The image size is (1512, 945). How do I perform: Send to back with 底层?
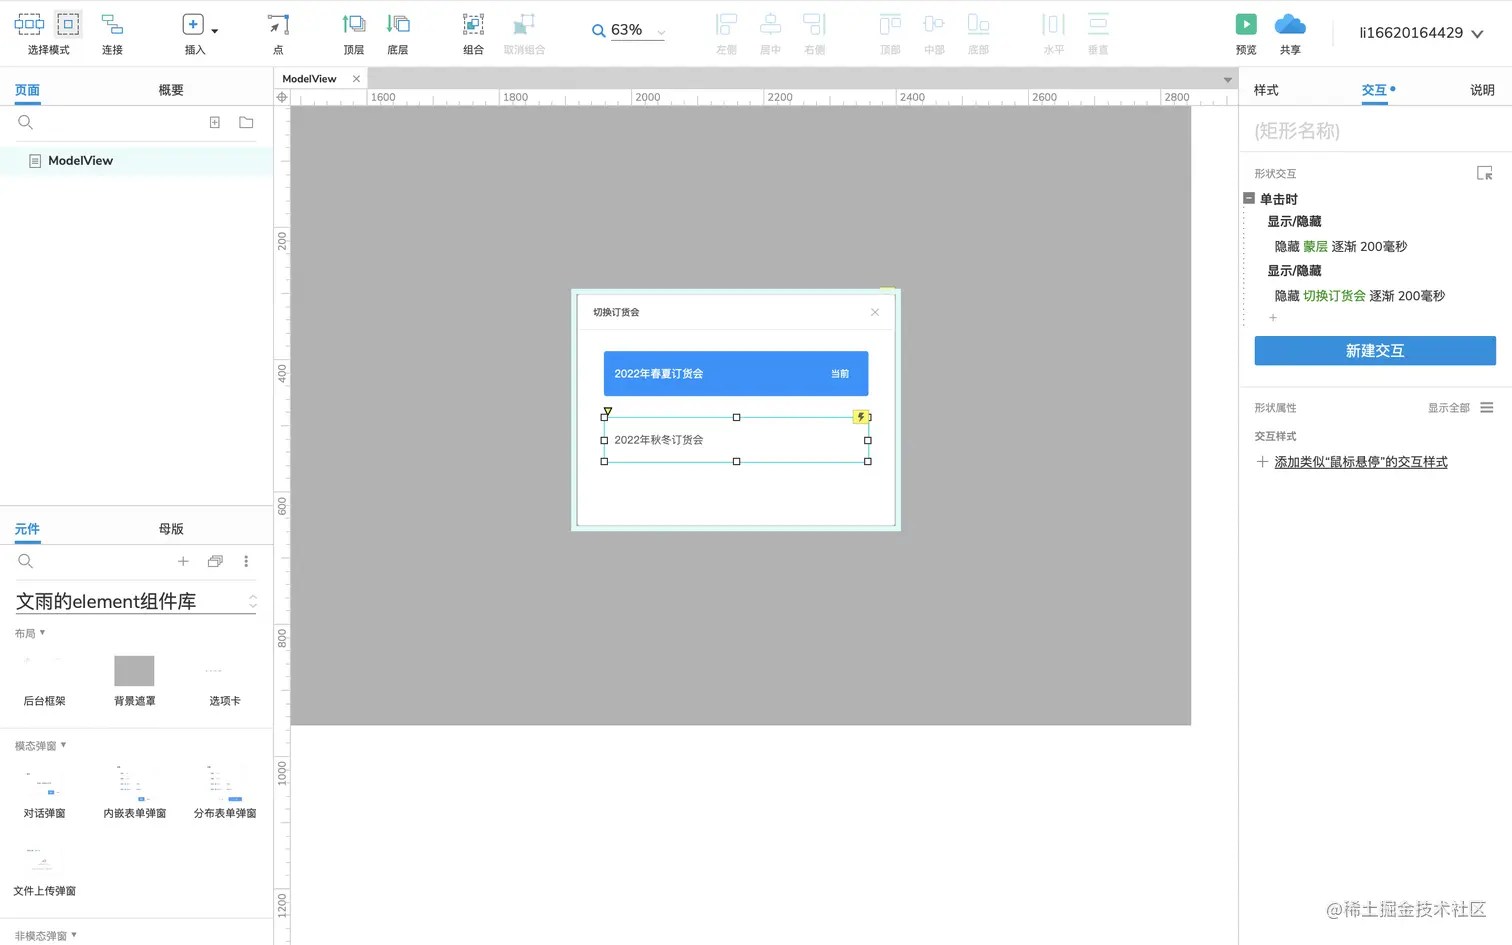(398, 32)
